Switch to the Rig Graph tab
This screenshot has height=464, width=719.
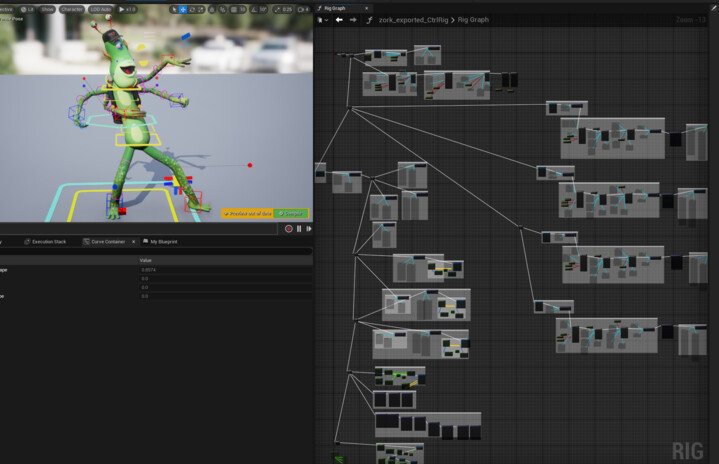[x=335, y=8]
